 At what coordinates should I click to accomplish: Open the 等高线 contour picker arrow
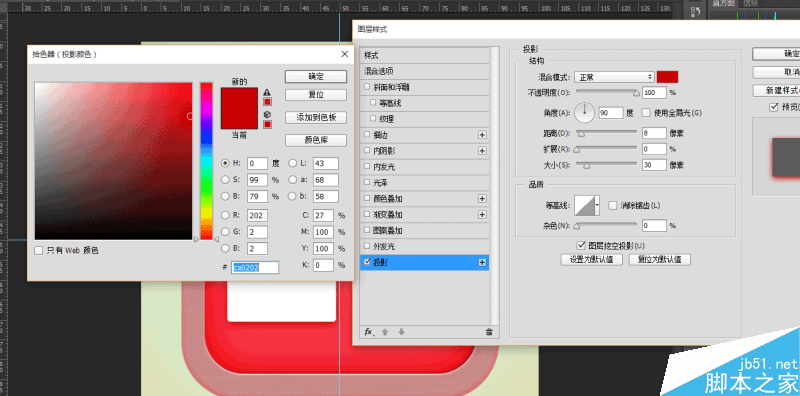(x=597, y=205)
